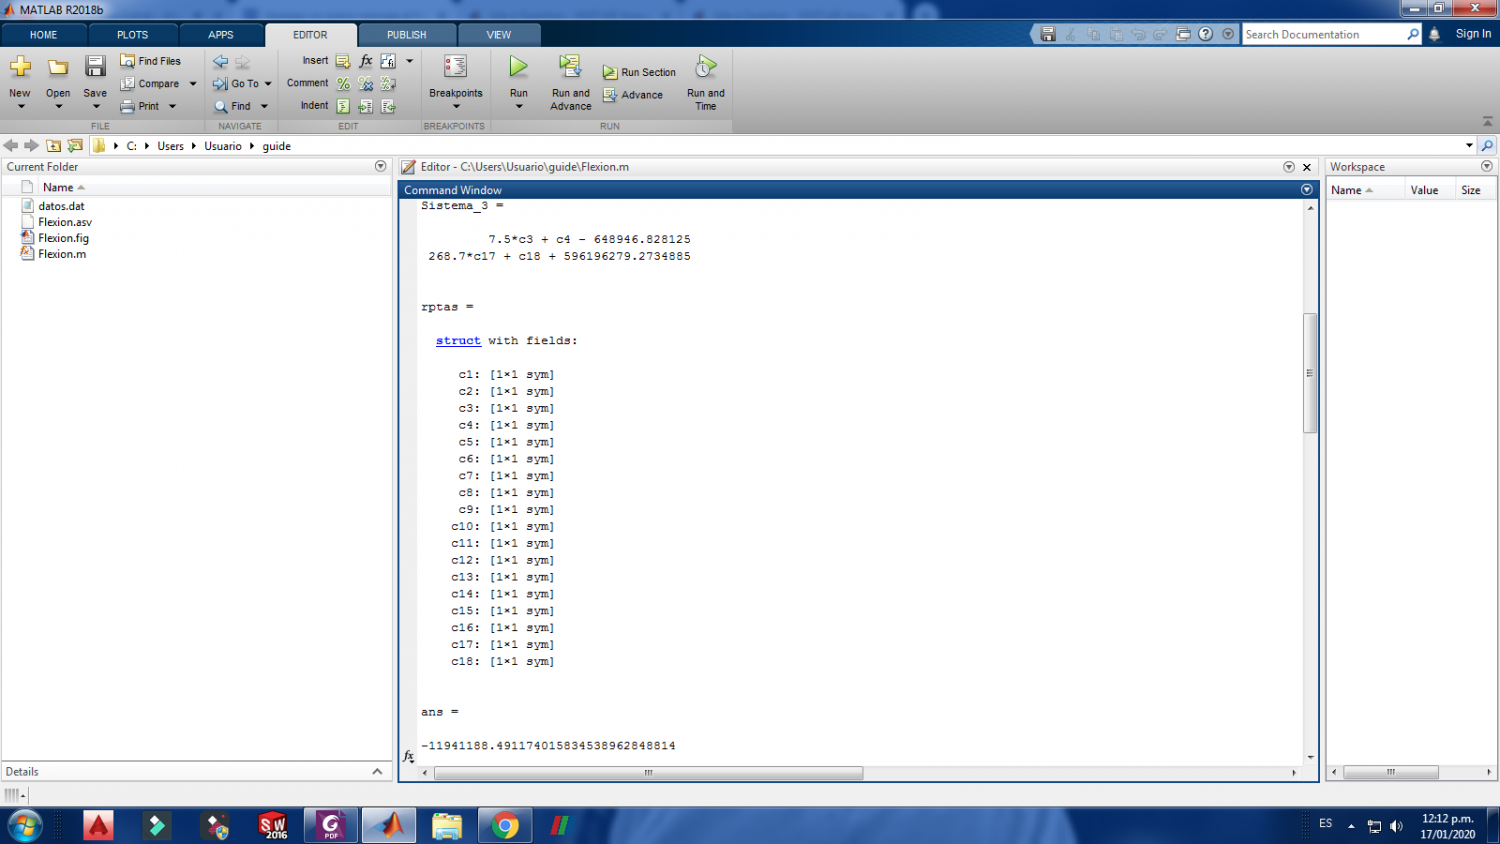Switch to the PUBLISH tab
This screenshot has width=1500, height=844.
click(406, 35)
